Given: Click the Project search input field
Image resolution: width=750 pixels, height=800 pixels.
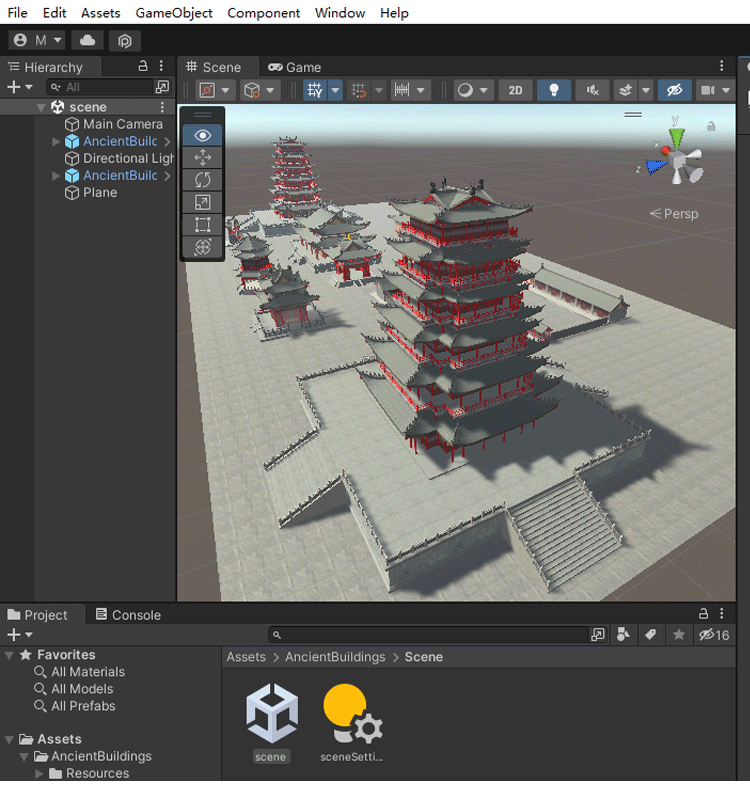Looking at the screenshot, I should [x=430, y=635].
